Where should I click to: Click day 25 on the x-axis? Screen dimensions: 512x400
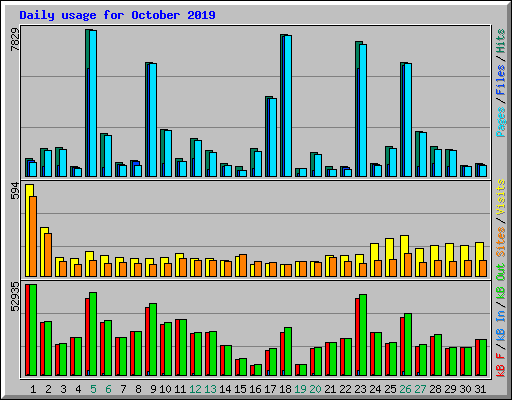coord(390,389)
